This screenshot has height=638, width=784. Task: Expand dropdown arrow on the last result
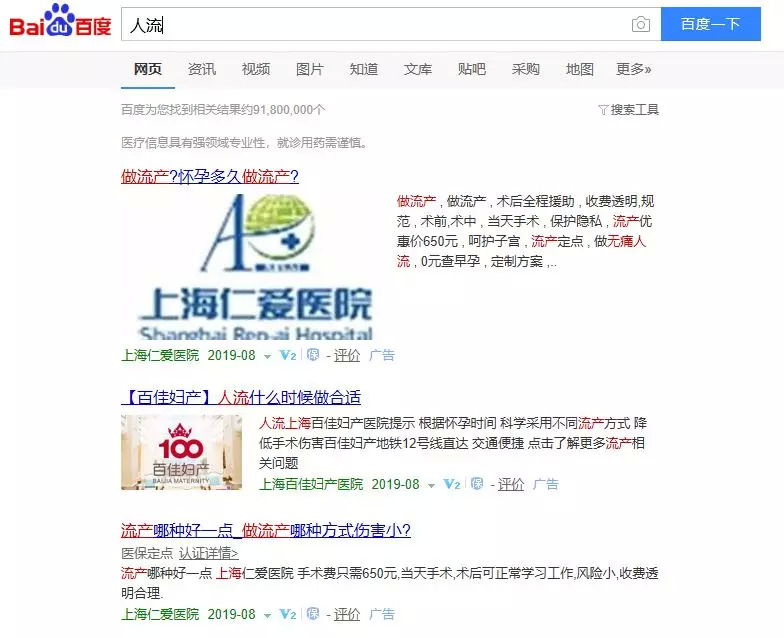pyautogui.click(x=268, y=616)
